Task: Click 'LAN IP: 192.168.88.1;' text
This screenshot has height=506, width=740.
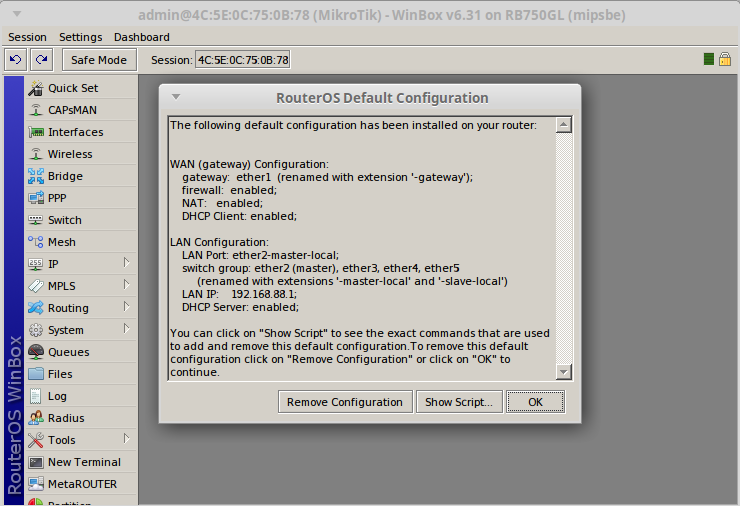Action: coord(239,294)
